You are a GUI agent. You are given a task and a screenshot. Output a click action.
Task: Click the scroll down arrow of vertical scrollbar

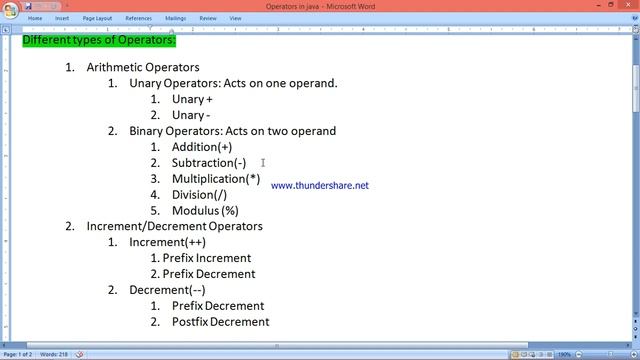(x=636, y=314)
